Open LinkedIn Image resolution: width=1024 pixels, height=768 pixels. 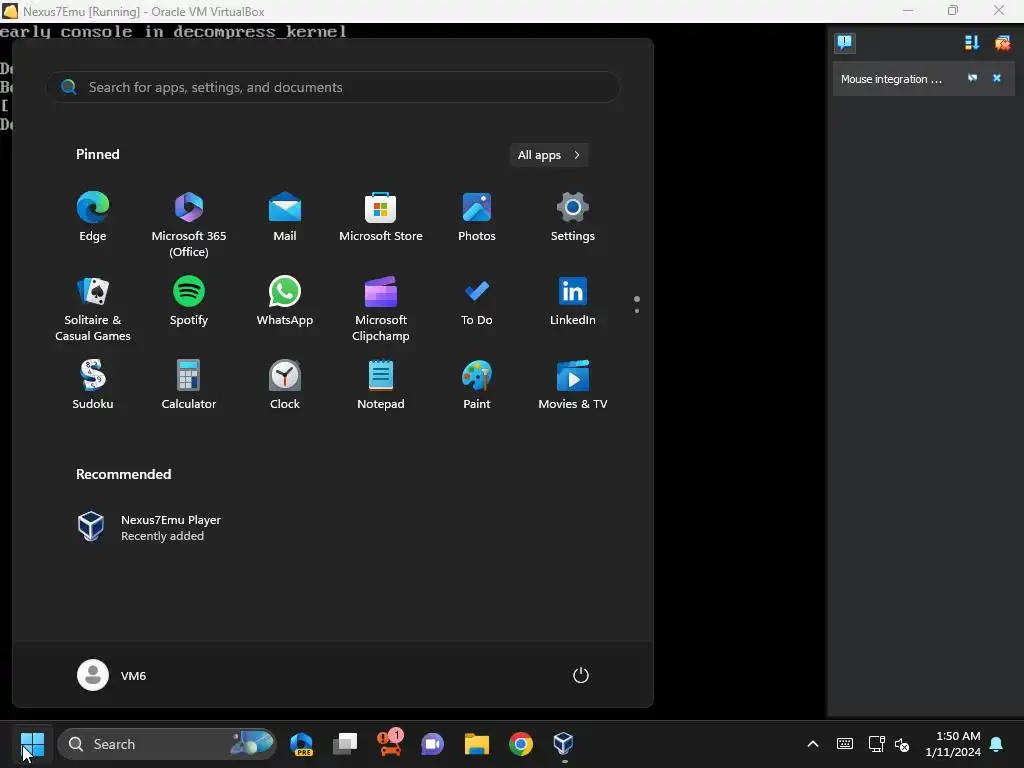[x=573, y=302]
